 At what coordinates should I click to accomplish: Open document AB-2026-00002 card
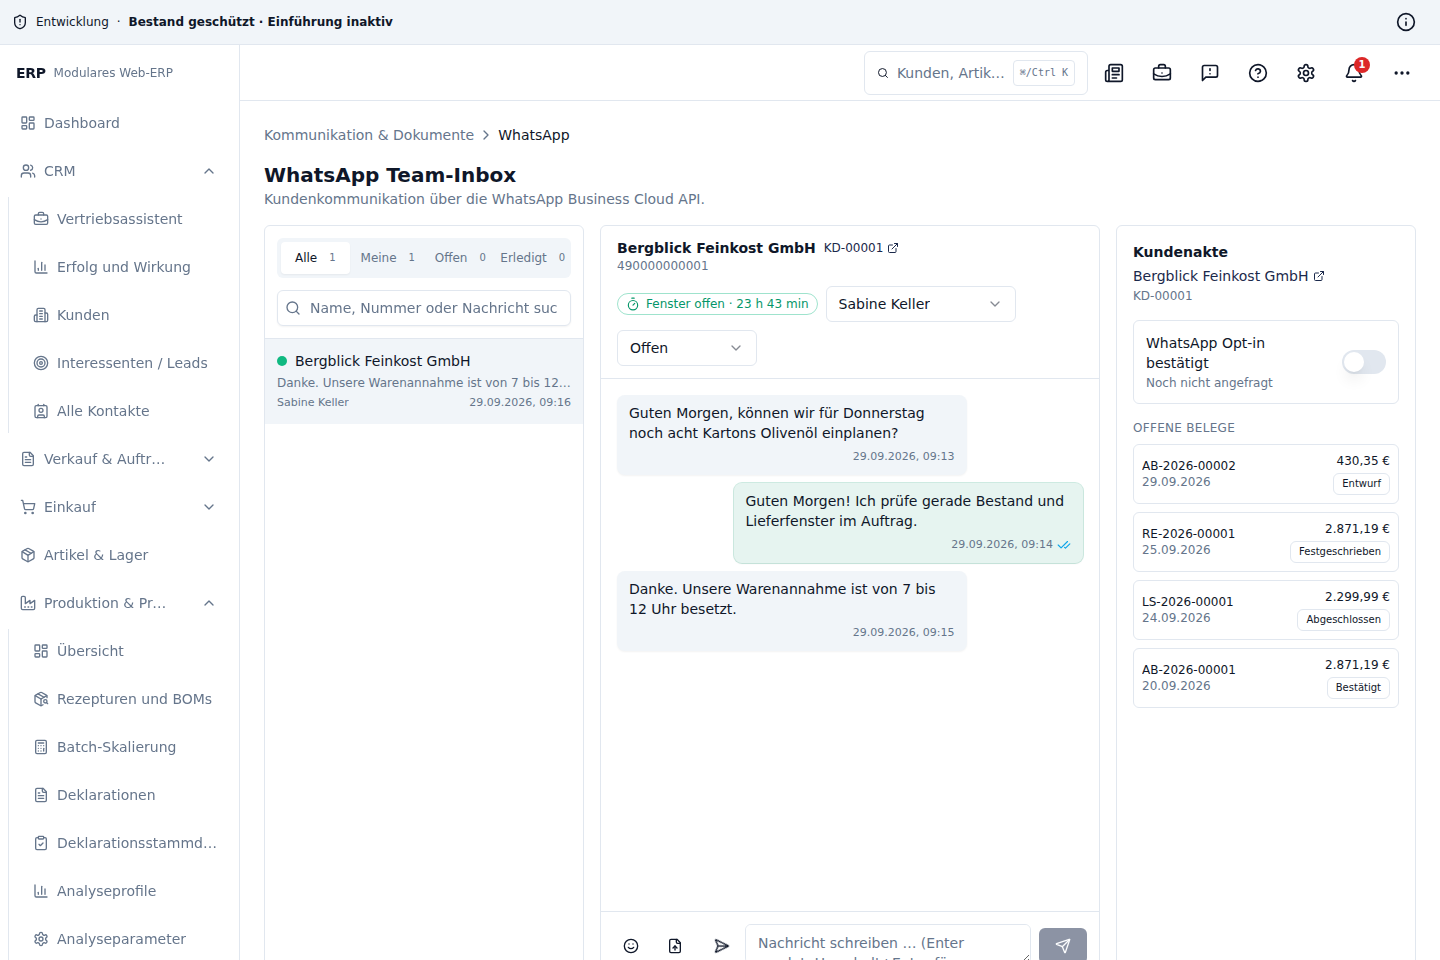point(1266,474)
